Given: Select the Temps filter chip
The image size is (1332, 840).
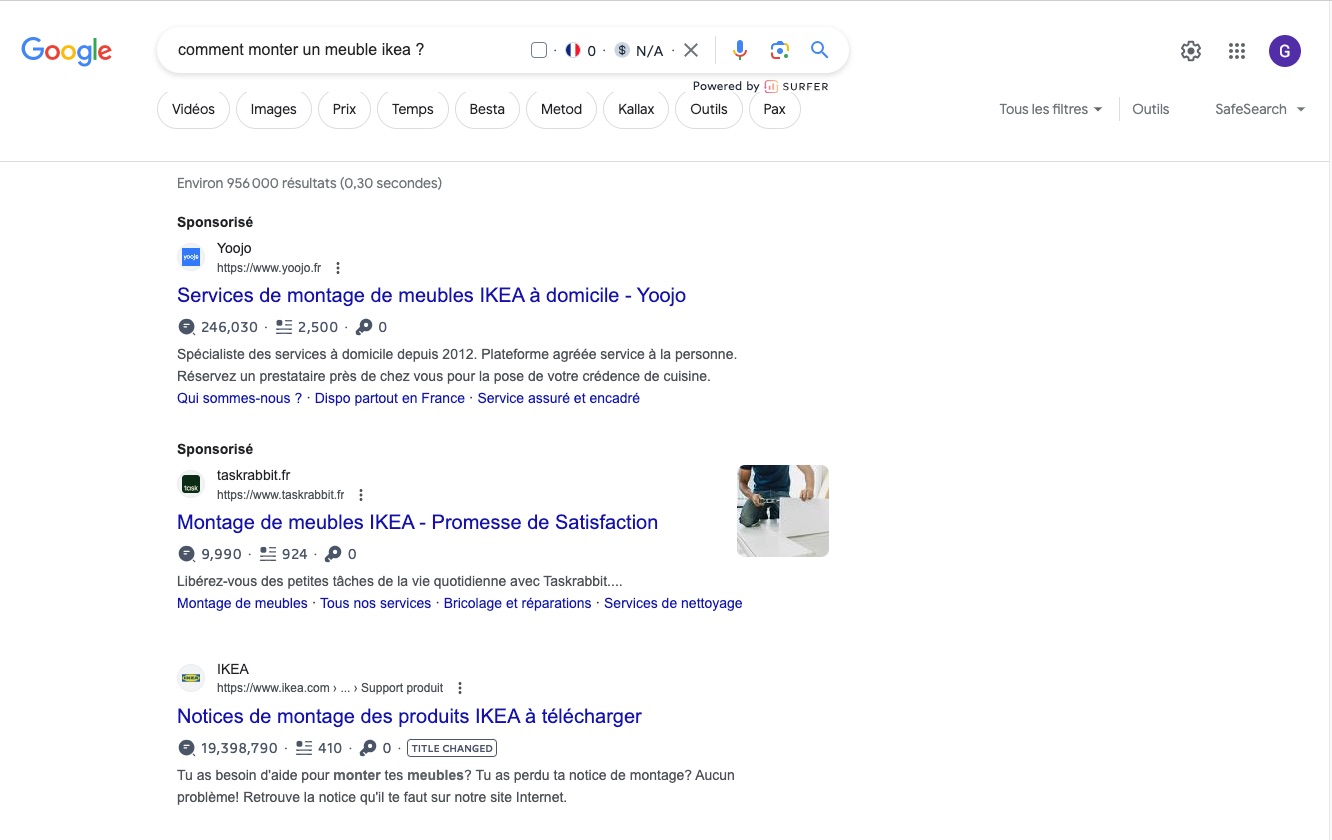Looking at the screenshot, I should [x=413, y=109].
